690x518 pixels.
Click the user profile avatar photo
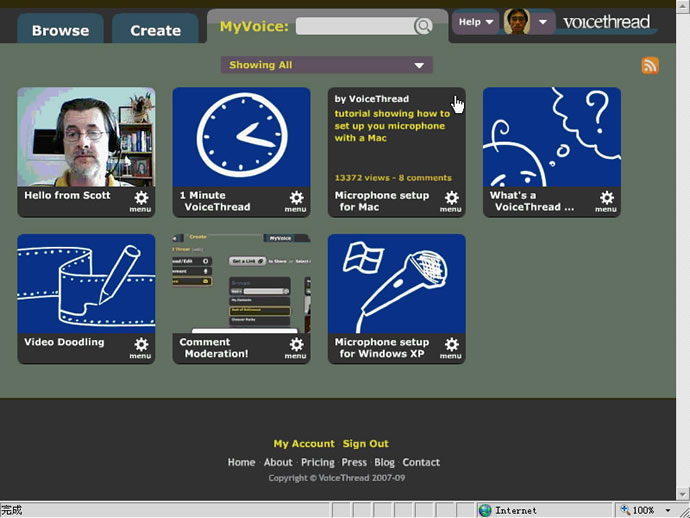pyautogui.click(x=517, y=22)
